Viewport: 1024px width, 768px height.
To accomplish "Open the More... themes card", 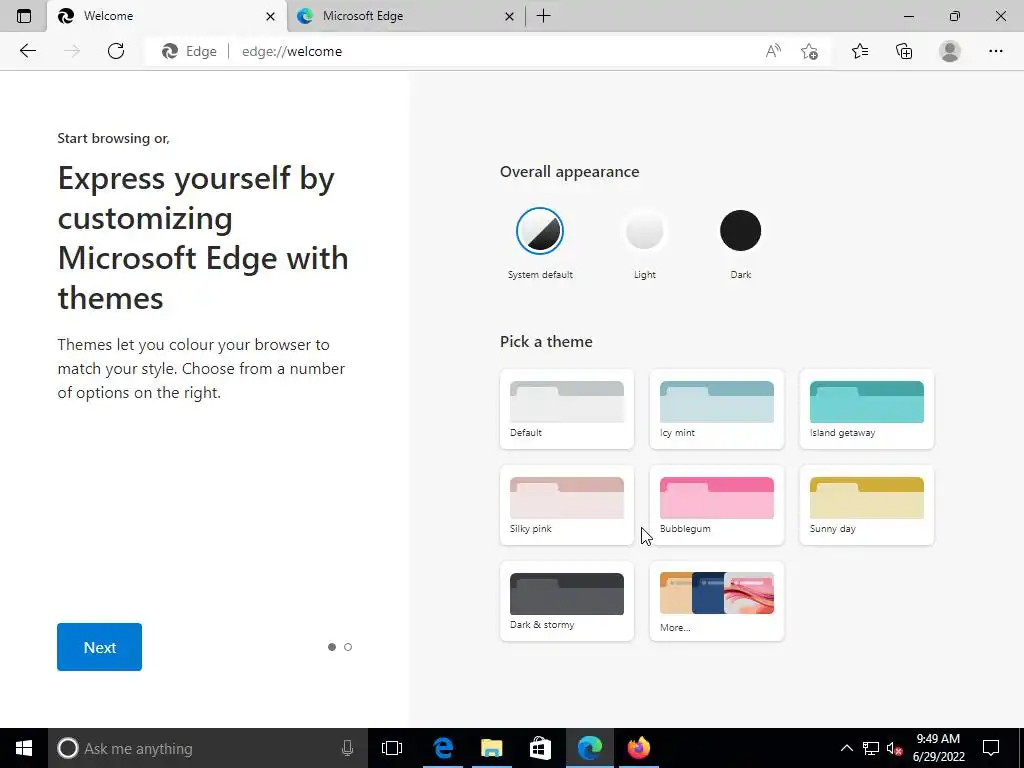I will click(x=717, y=601).
